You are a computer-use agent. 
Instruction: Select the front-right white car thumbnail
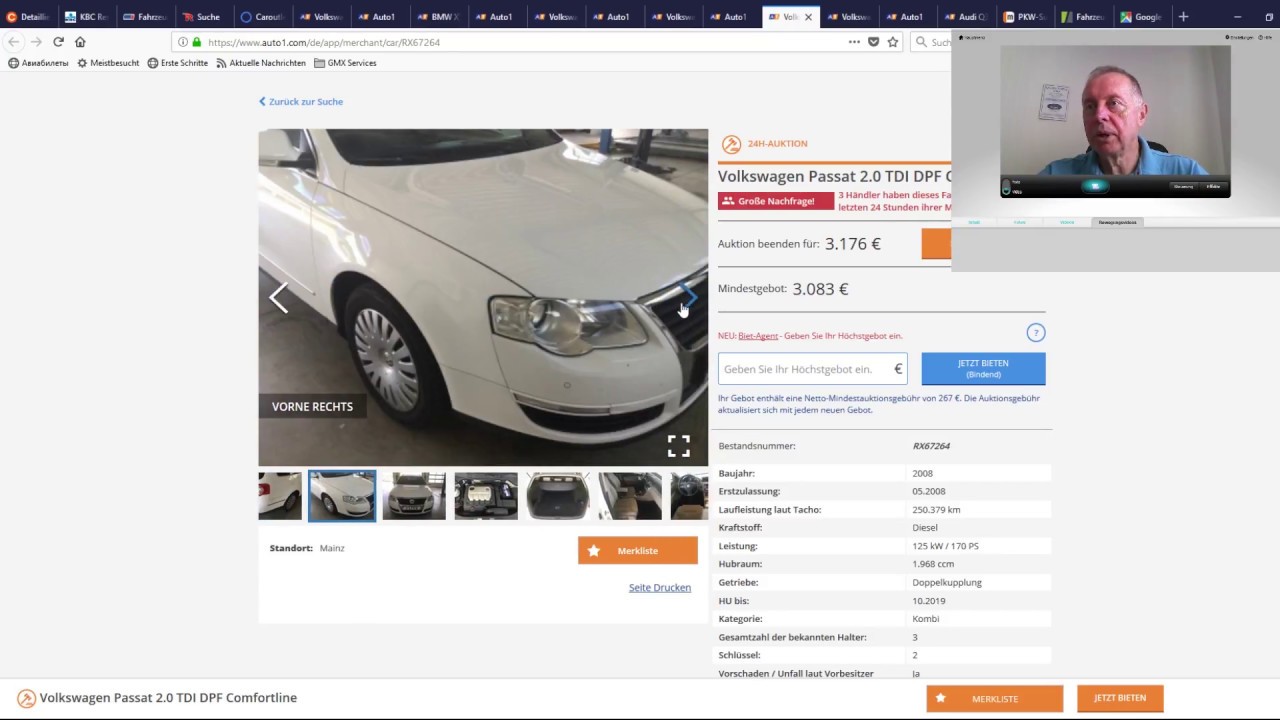(342, 496)
